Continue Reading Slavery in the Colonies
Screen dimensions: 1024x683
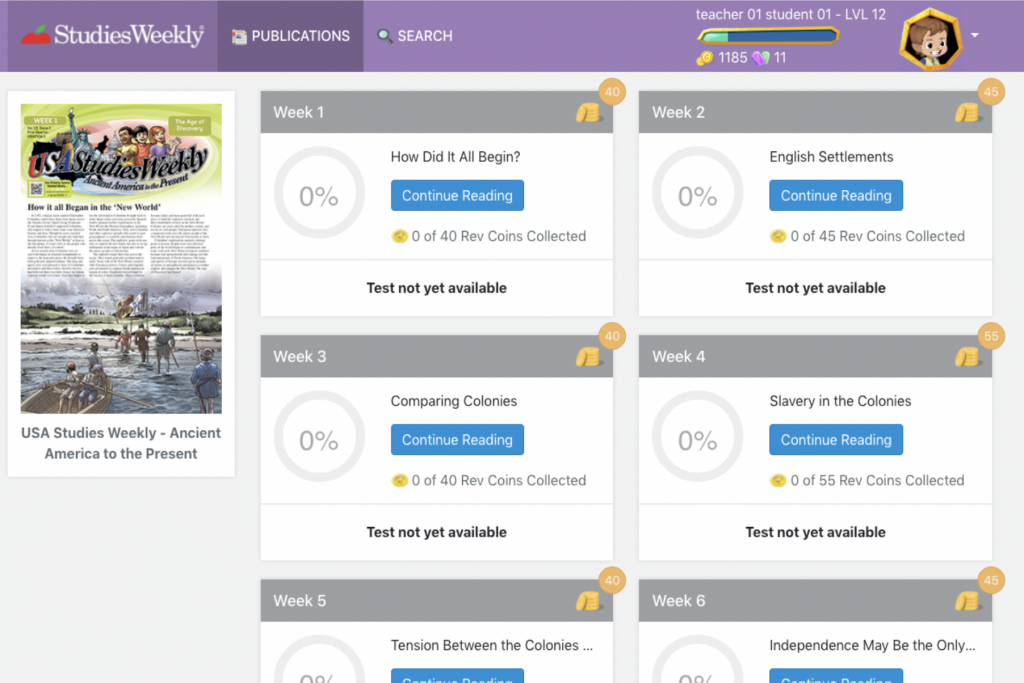(x=836, y=439)
